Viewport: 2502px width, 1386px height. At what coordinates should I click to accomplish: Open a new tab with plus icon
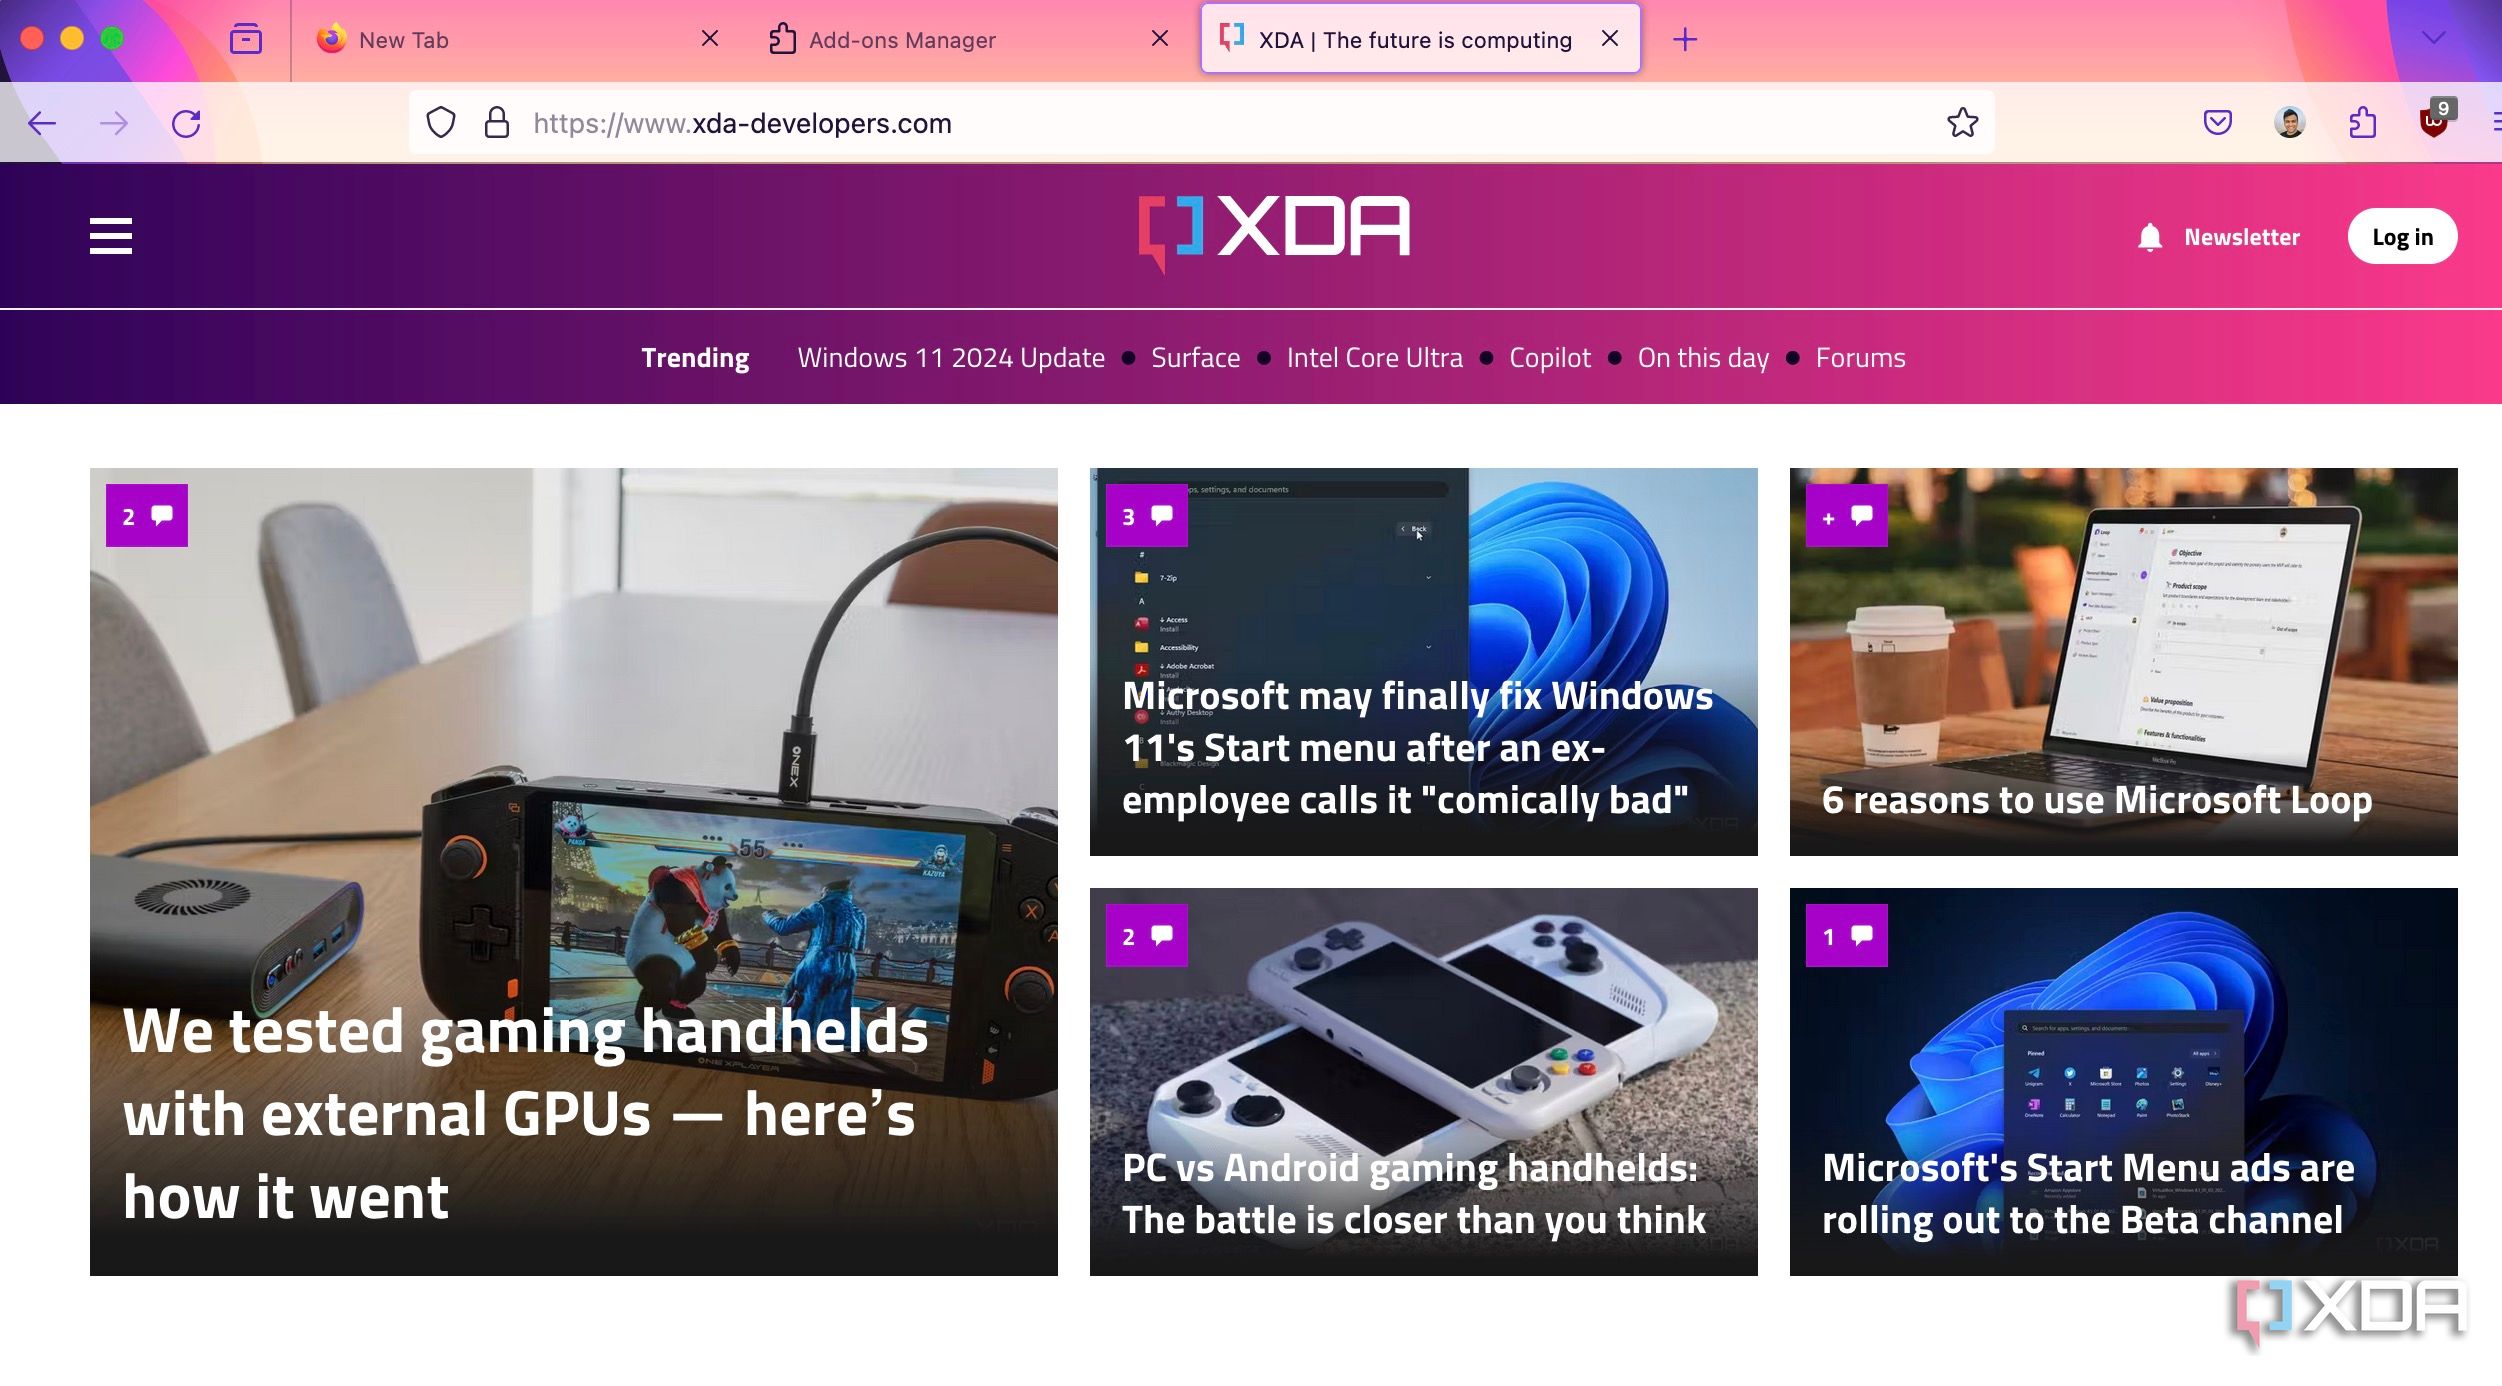(x=1684, y=39)
